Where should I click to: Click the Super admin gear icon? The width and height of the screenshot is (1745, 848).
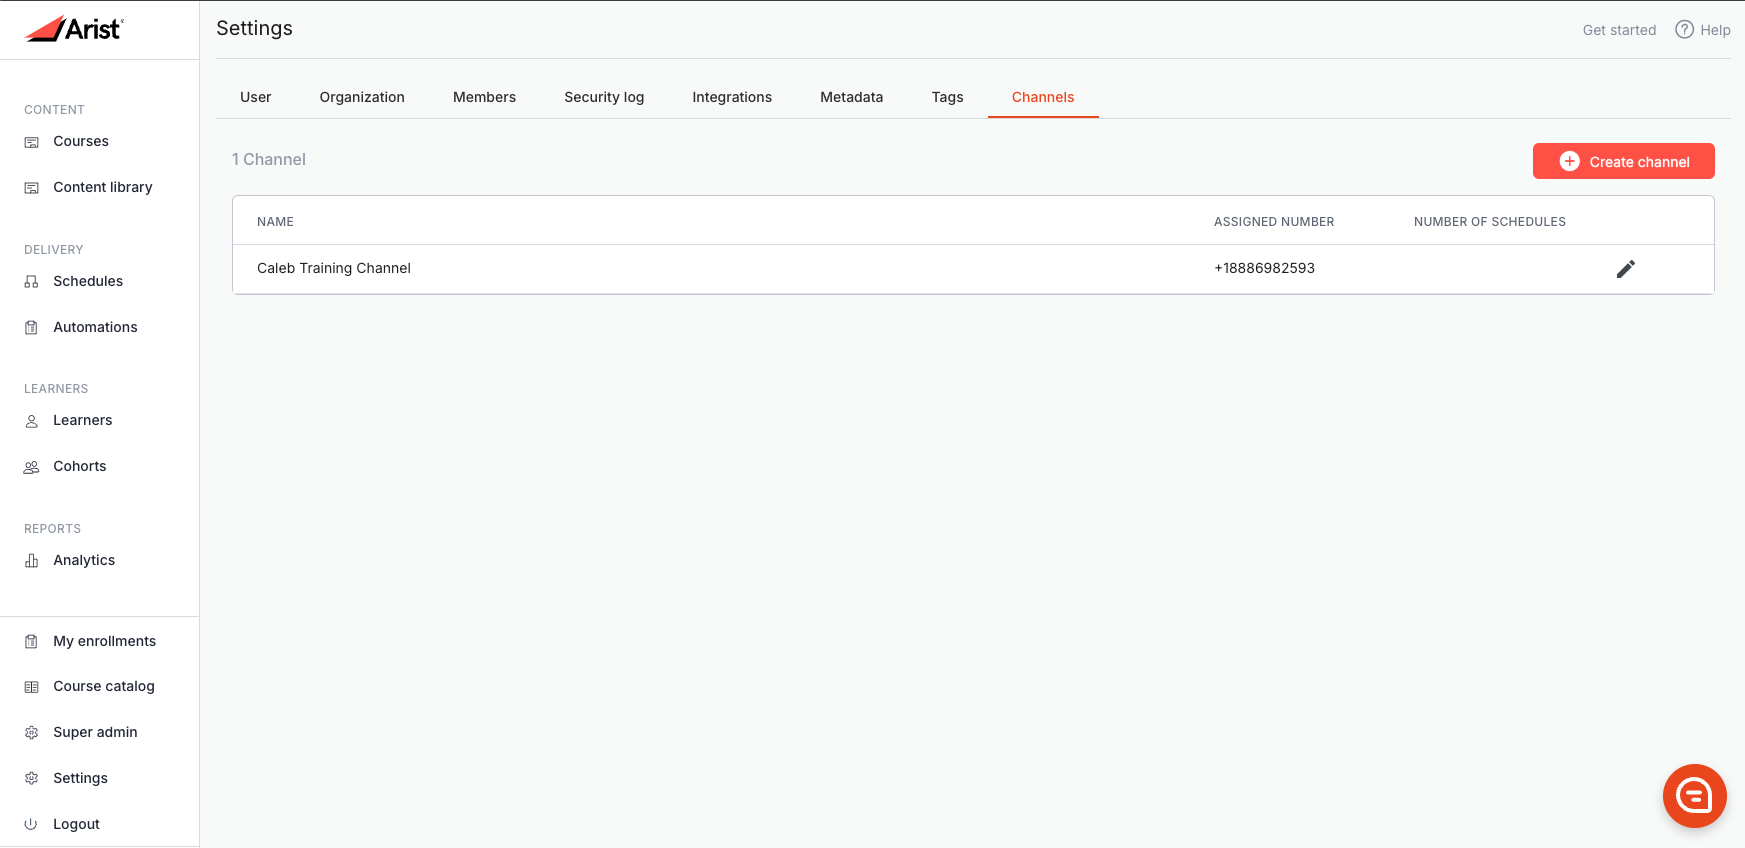[32, 733]
